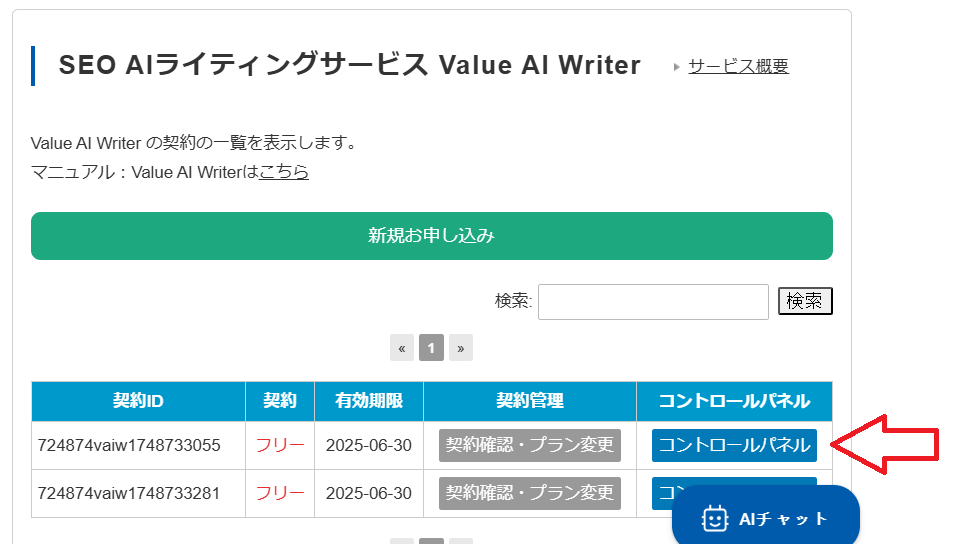978x544 pixels.
Task: Click the 検索 button
Action: tap(805, 301)
